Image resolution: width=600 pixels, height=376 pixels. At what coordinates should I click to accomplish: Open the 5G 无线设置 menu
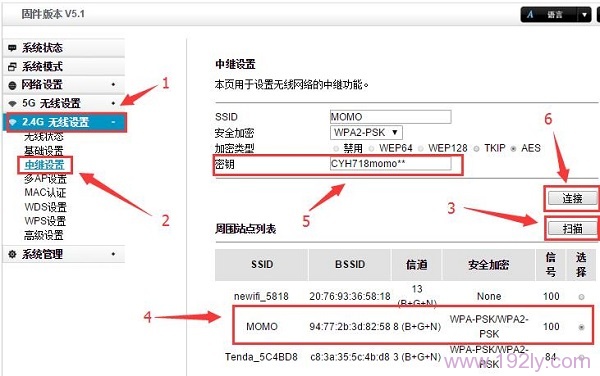tap(64, 103)
